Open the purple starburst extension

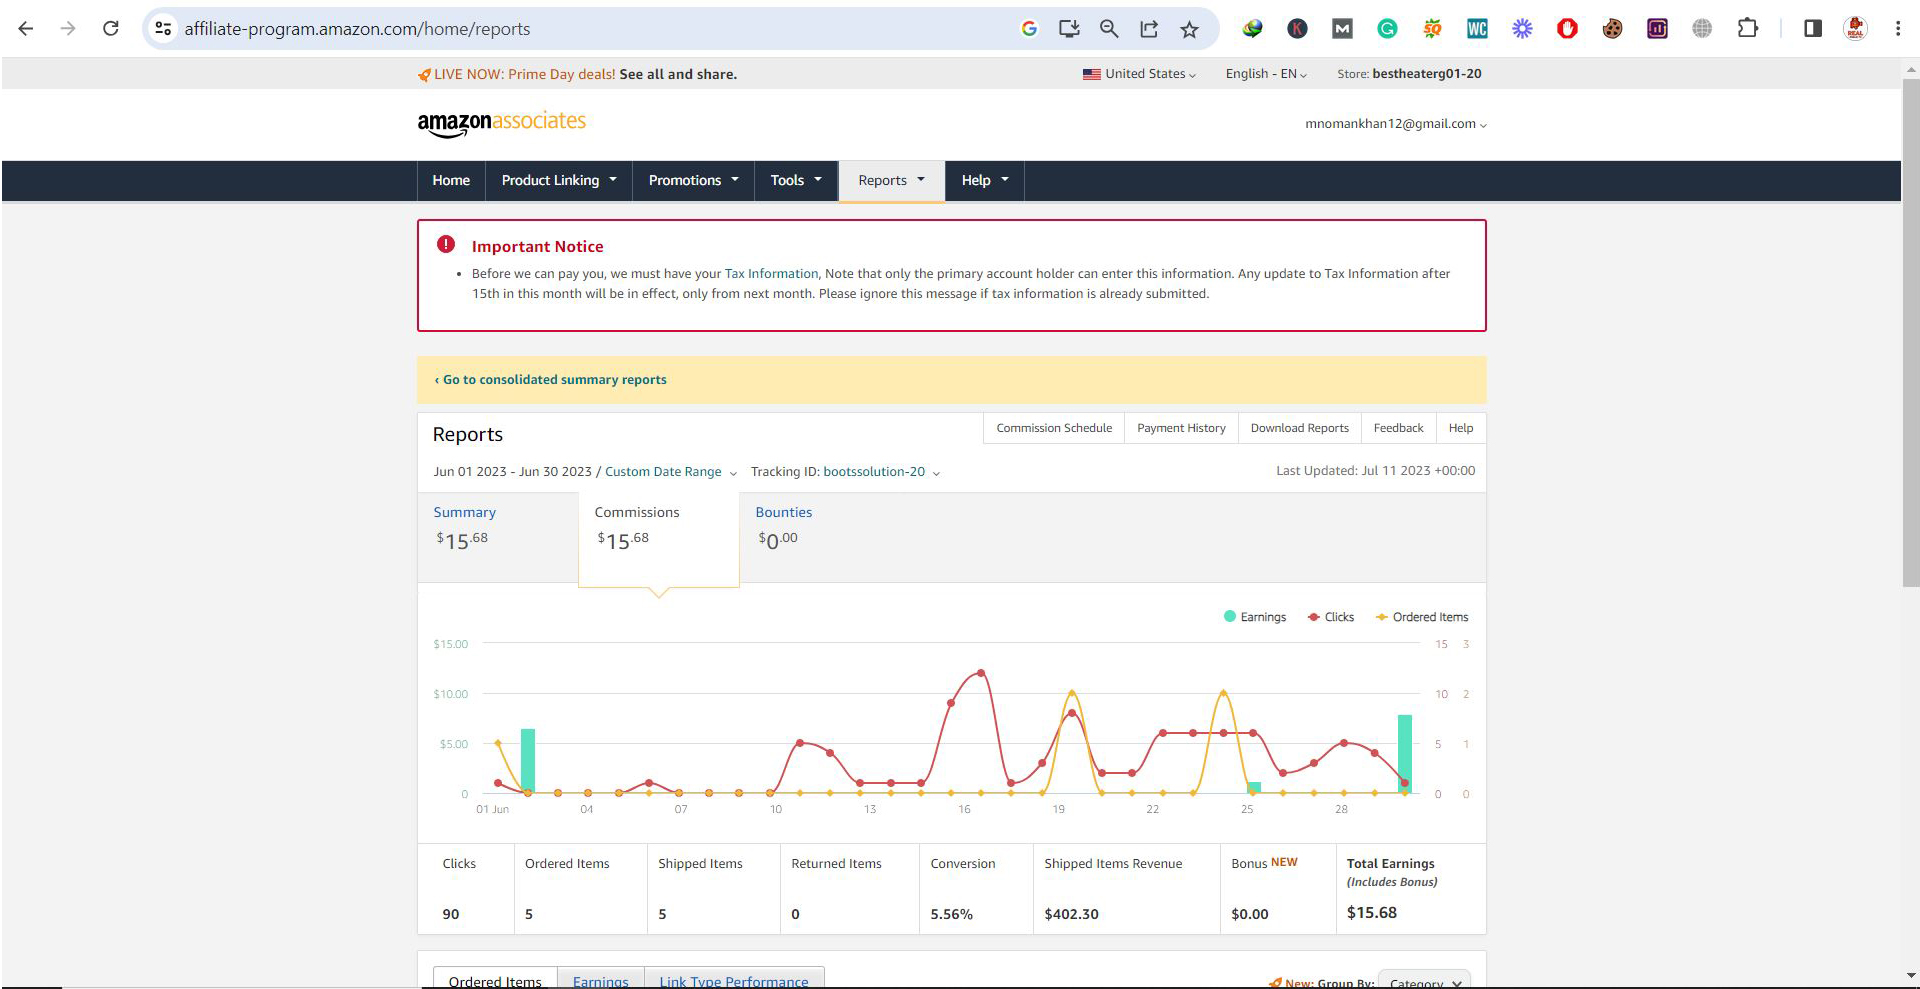pyautogui.click(x=1522, y=29)
